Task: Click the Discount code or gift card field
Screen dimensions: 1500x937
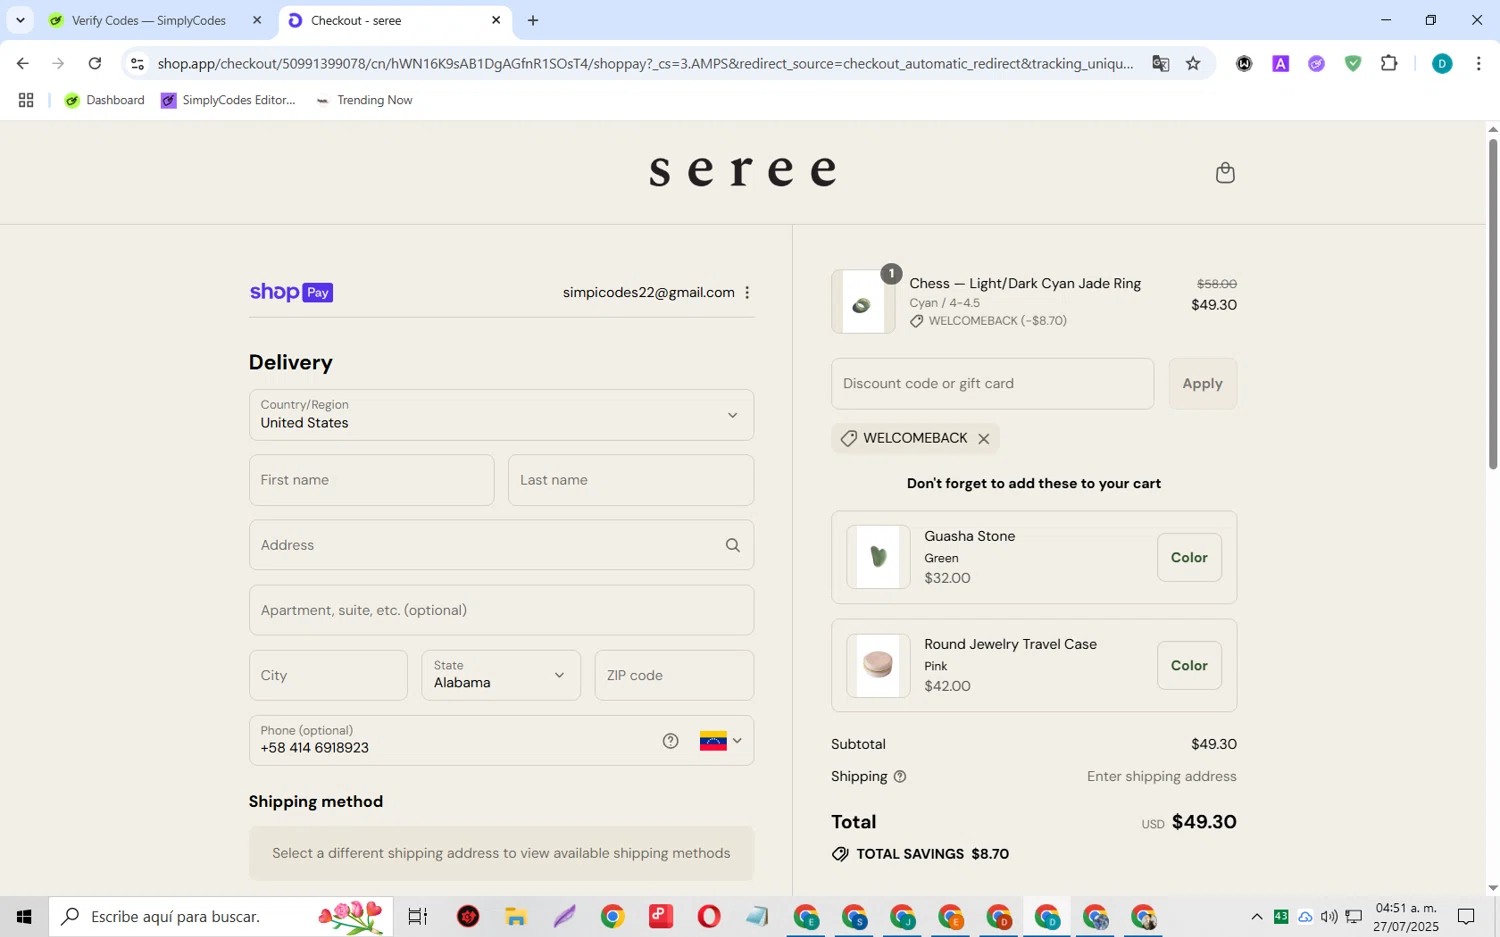Action: (x=992, y=384)
